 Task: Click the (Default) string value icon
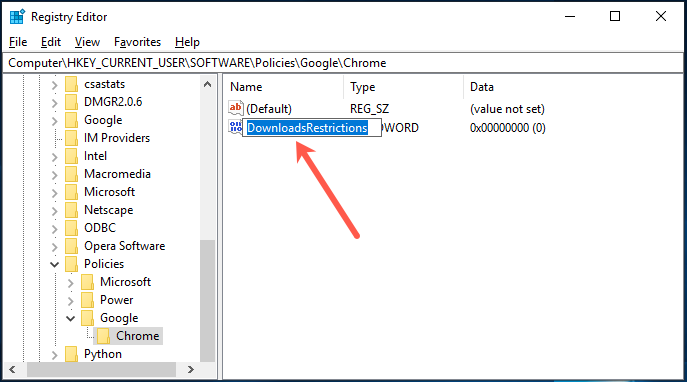[236, 108]
